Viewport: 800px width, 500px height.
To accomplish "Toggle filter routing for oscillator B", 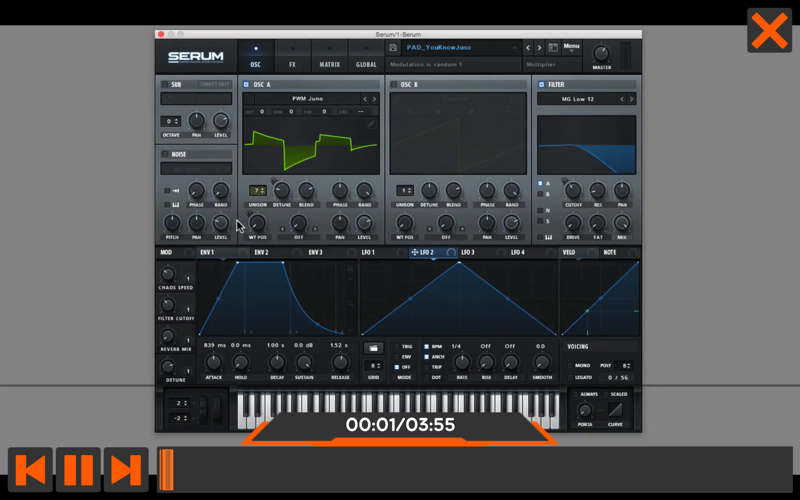I will click(540, 194).
